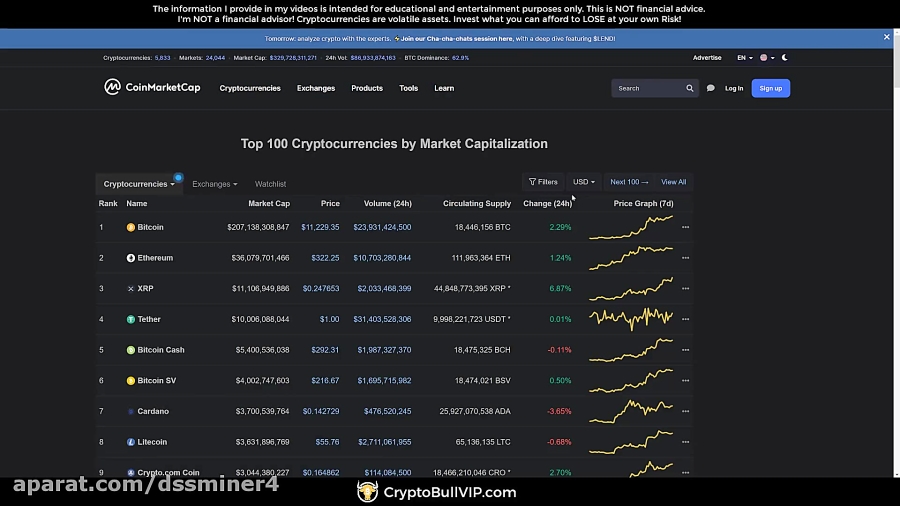Click the Sign up button
The width and height of the screenshot is (900, 506).
click(x=770, y=88)
